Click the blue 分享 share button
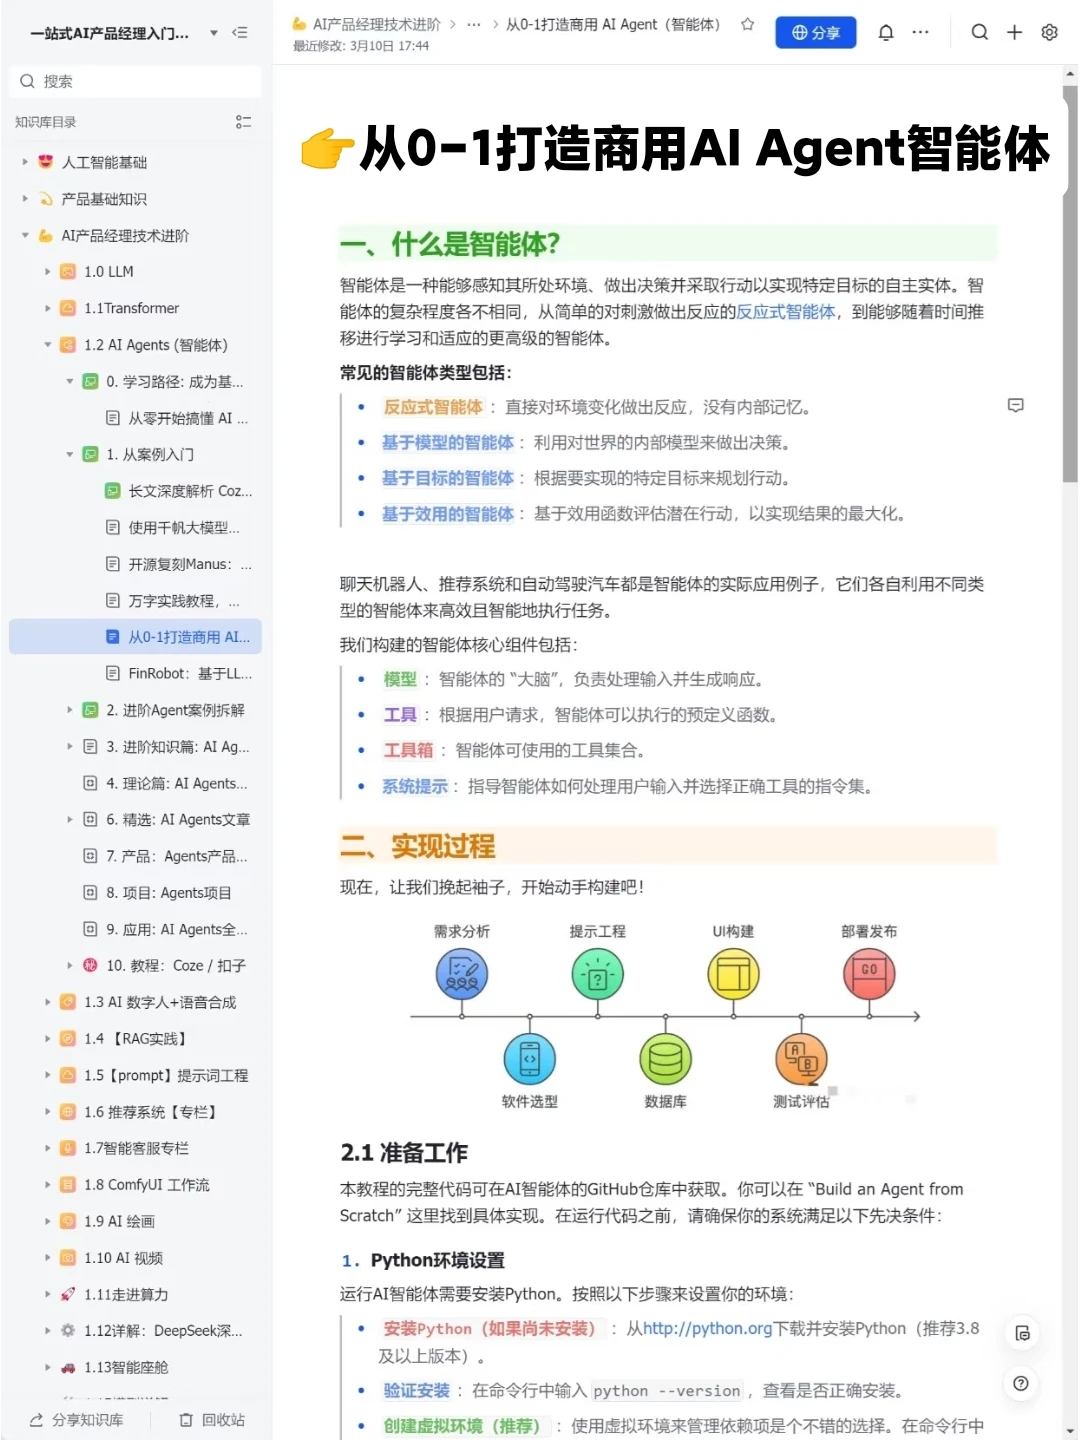 (x=816, y=32)
